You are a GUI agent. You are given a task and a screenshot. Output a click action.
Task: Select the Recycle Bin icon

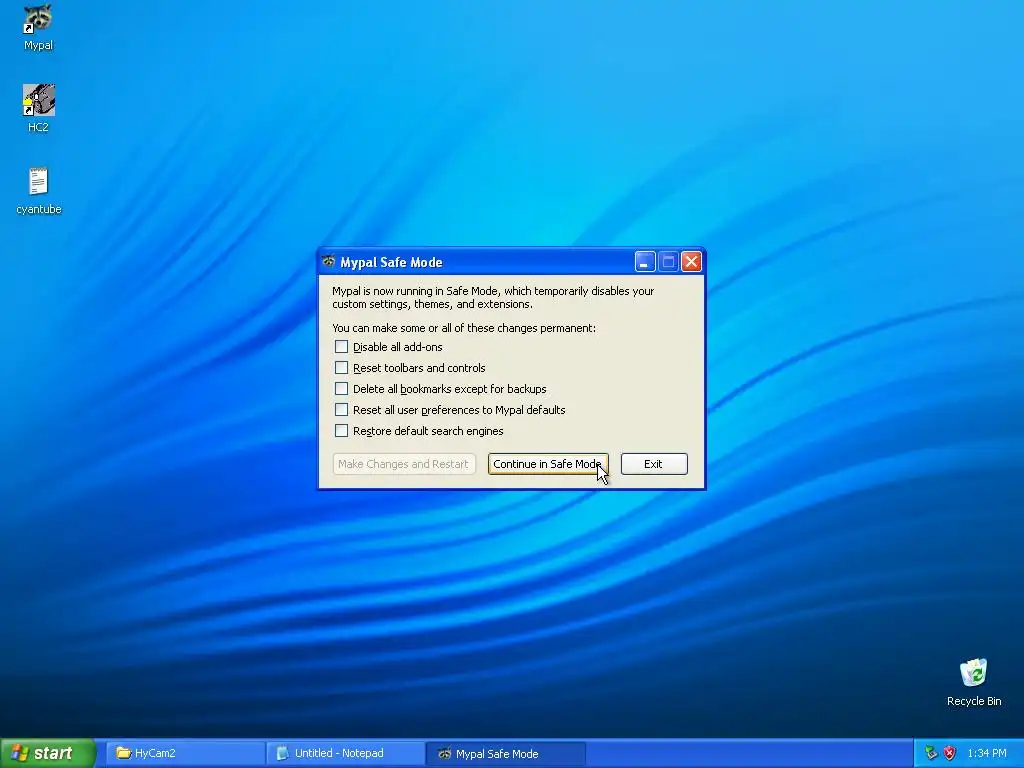click(x=974, y=682)
